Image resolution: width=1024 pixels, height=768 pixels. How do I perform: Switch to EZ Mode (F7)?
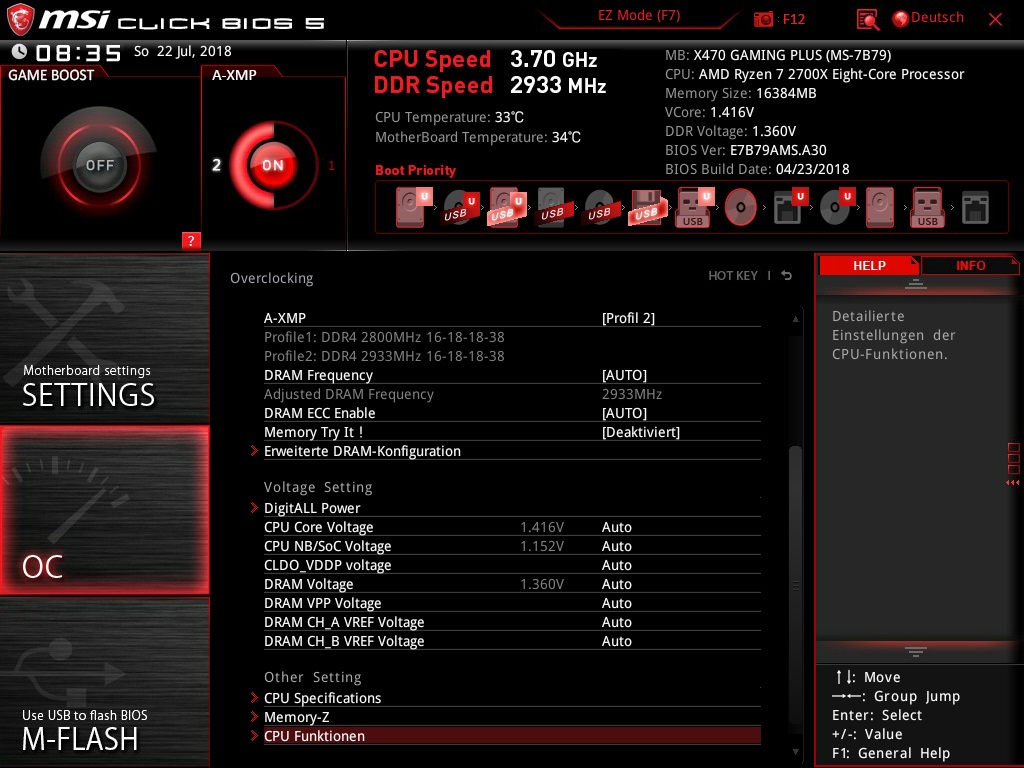639,16
